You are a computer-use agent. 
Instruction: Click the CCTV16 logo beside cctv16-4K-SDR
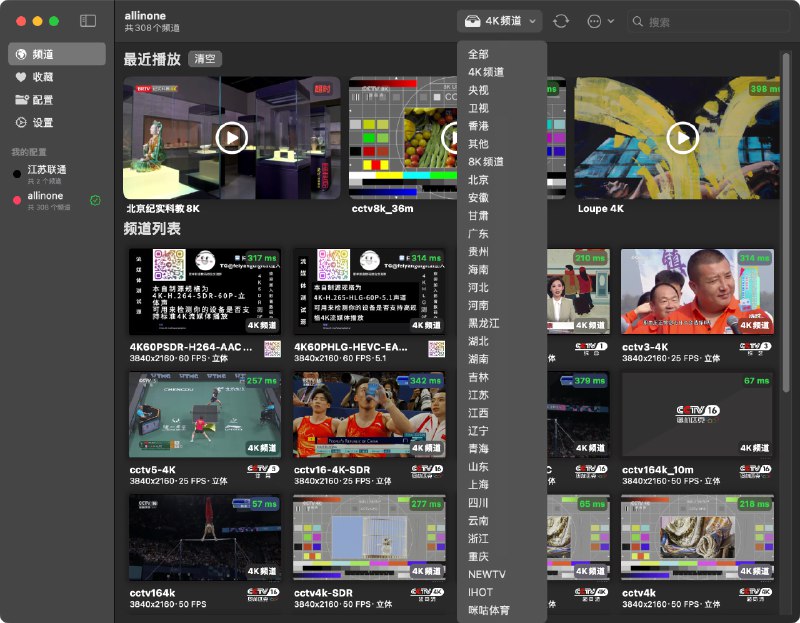[428, 471]
